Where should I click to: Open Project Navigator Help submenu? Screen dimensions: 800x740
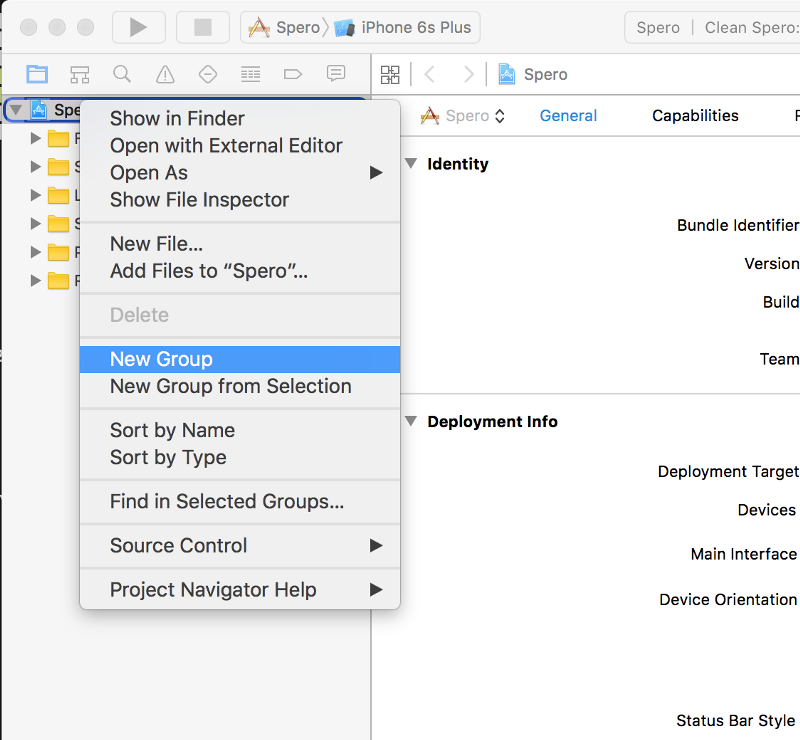point(240,589)
